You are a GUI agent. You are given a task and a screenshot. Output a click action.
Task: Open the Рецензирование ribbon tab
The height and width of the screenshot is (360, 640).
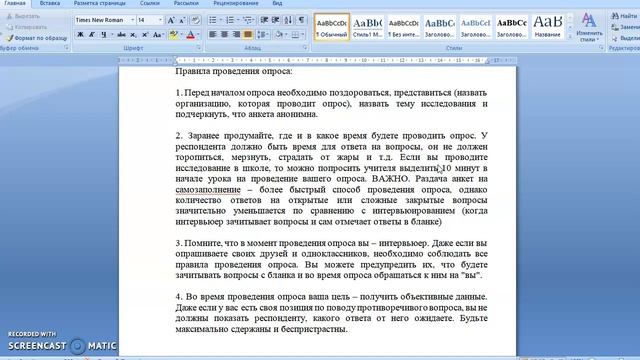236,3
